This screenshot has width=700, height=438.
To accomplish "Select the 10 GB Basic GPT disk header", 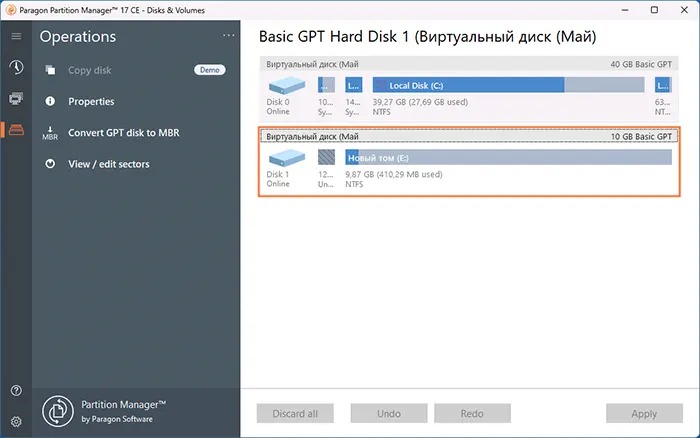I will pos(469,136).
